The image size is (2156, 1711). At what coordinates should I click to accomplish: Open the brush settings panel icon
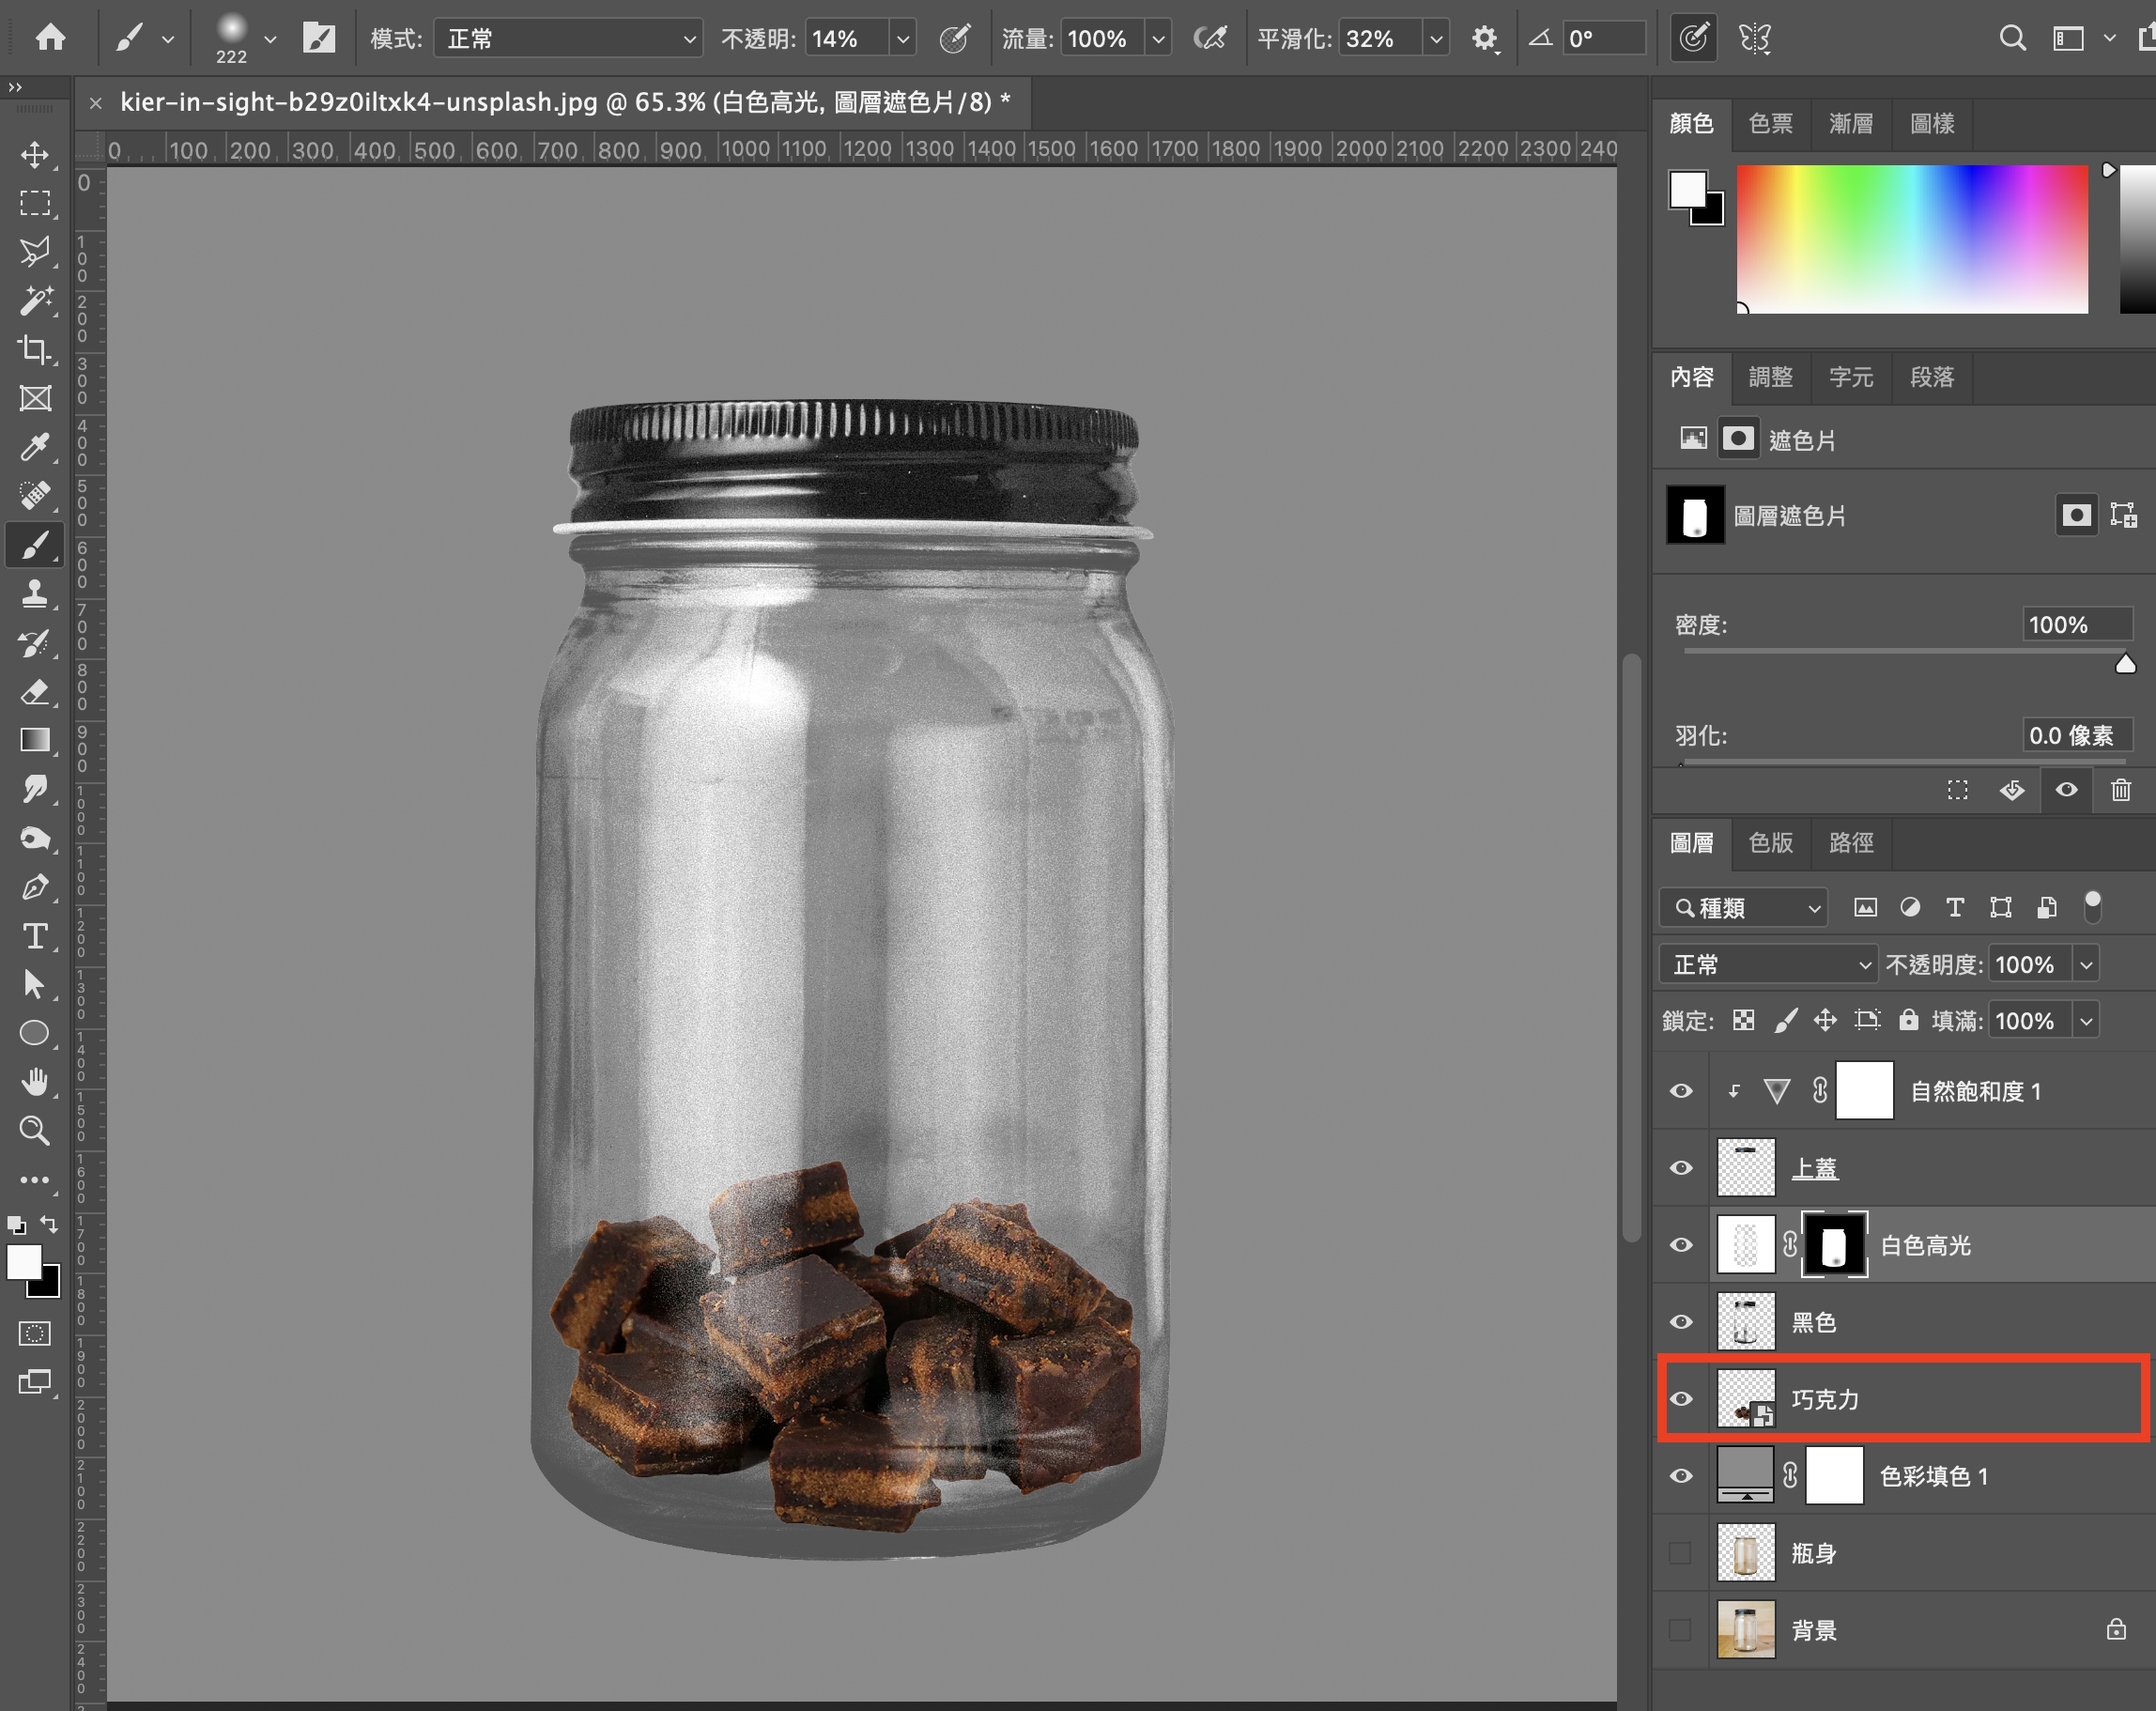click(319, 38)
